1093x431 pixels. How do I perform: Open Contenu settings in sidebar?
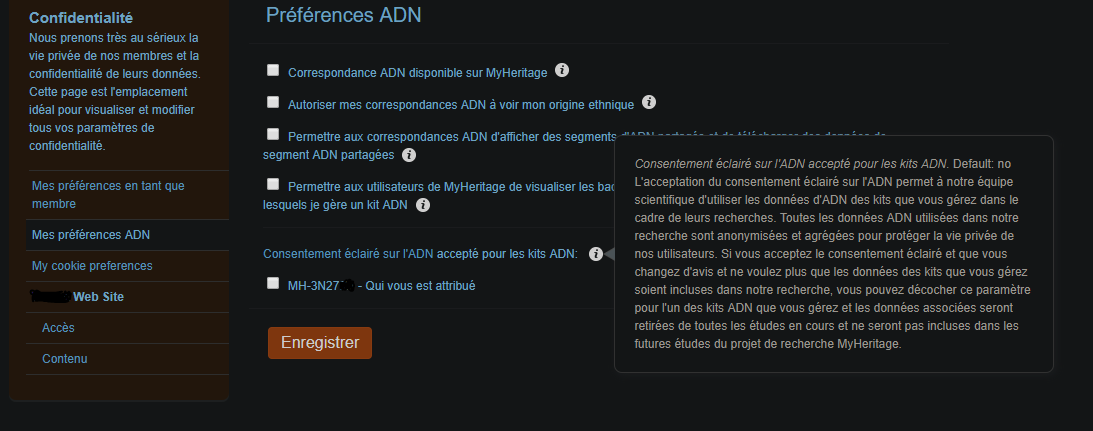[128, 359]
